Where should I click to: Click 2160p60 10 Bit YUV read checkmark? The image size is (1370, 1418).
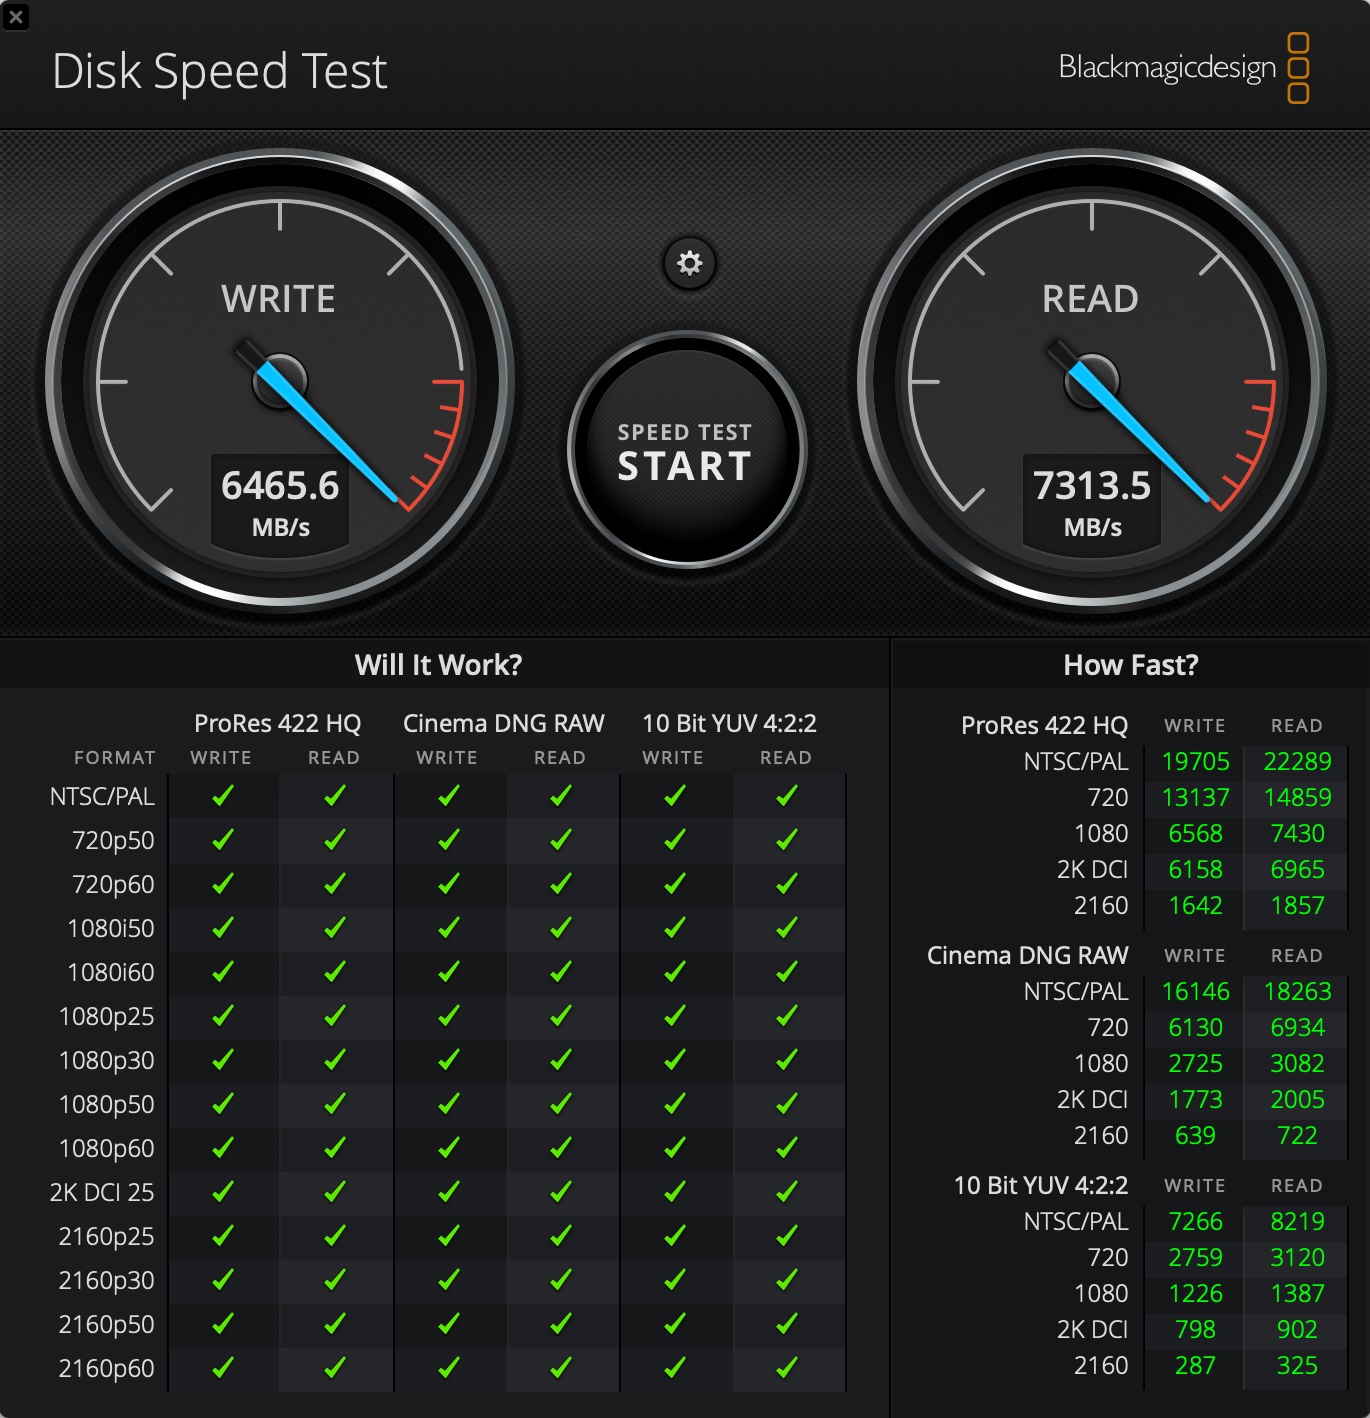pyautogui.click(x=787, y=1367)
